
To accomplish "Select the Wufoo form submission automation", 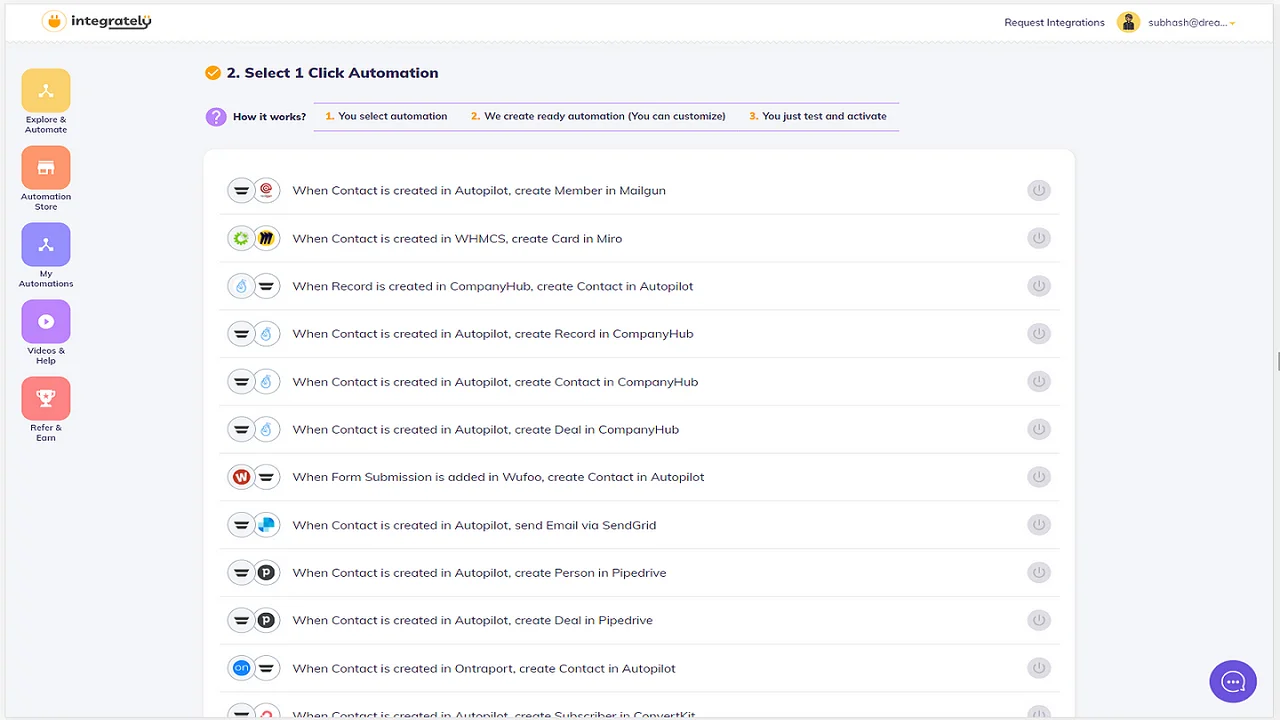I will point(498,477).
